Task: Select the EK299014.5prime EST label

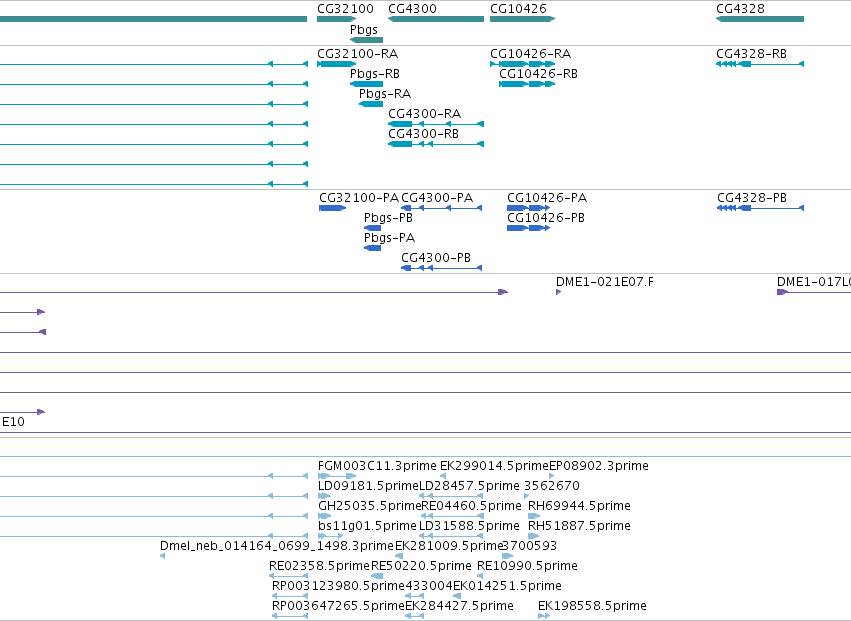Action: (494, 466)
